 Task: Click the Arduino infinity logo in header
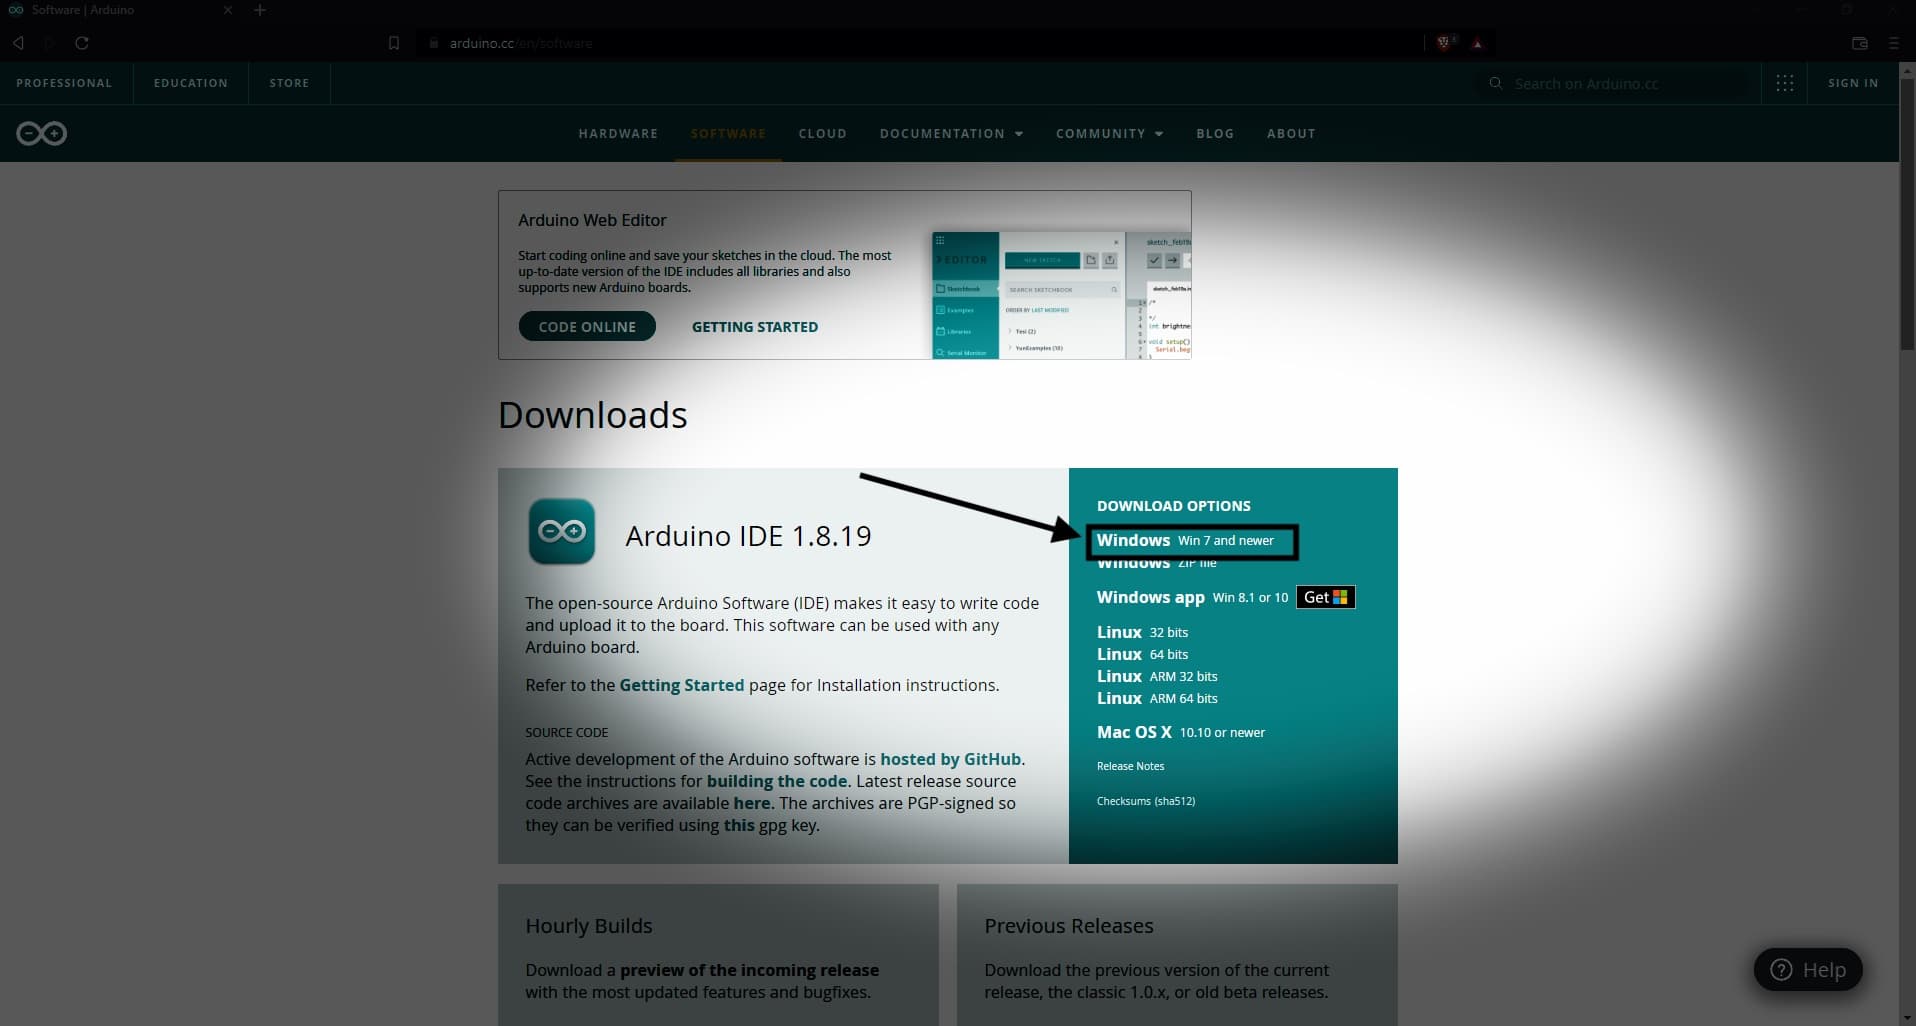pos(41,133)
